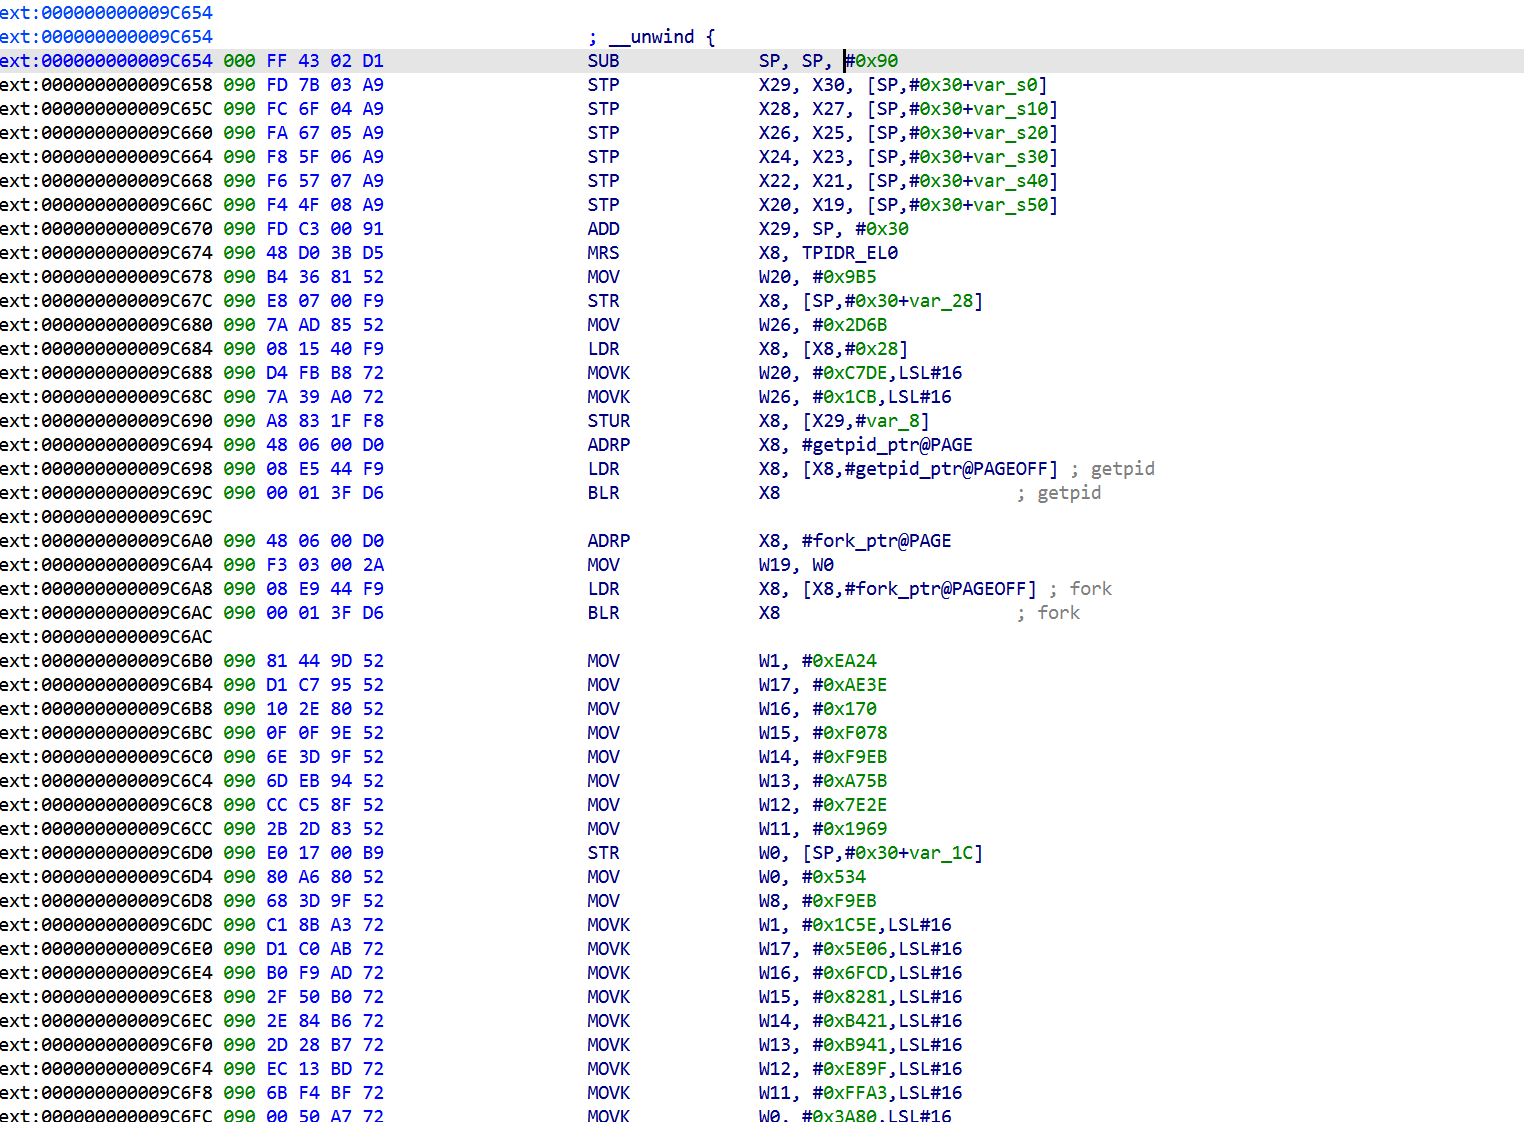Click the address ext:000000000009C6A0
The image size is (1524, 1122).
pos(107,541)
